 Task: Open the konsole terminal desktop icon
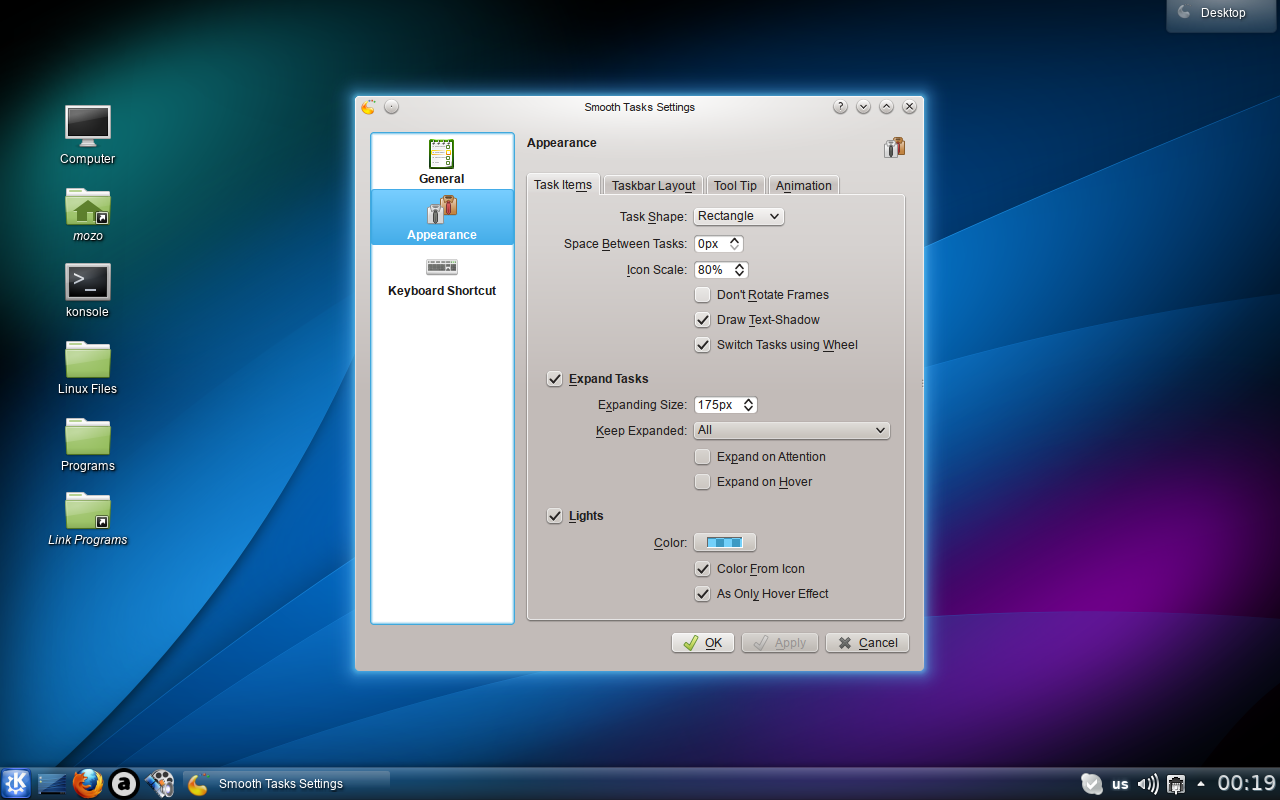click(88, 283)
